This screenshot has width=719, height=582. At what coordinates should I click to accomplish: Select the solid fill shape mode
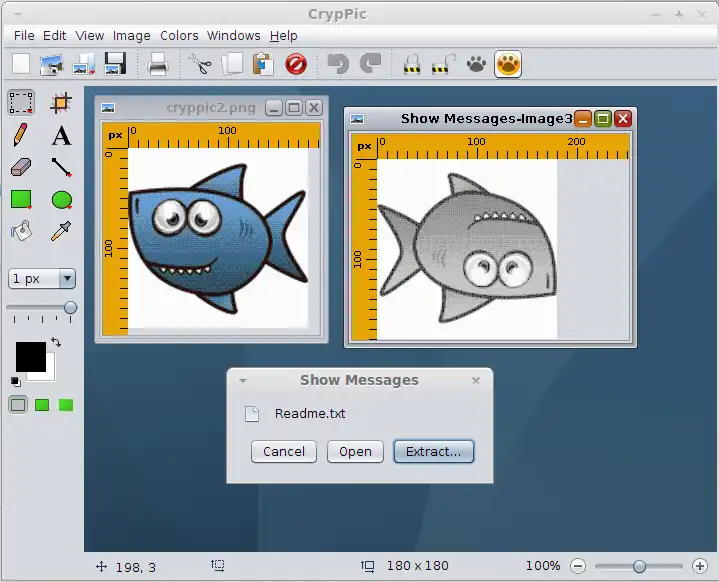point(66,405)
